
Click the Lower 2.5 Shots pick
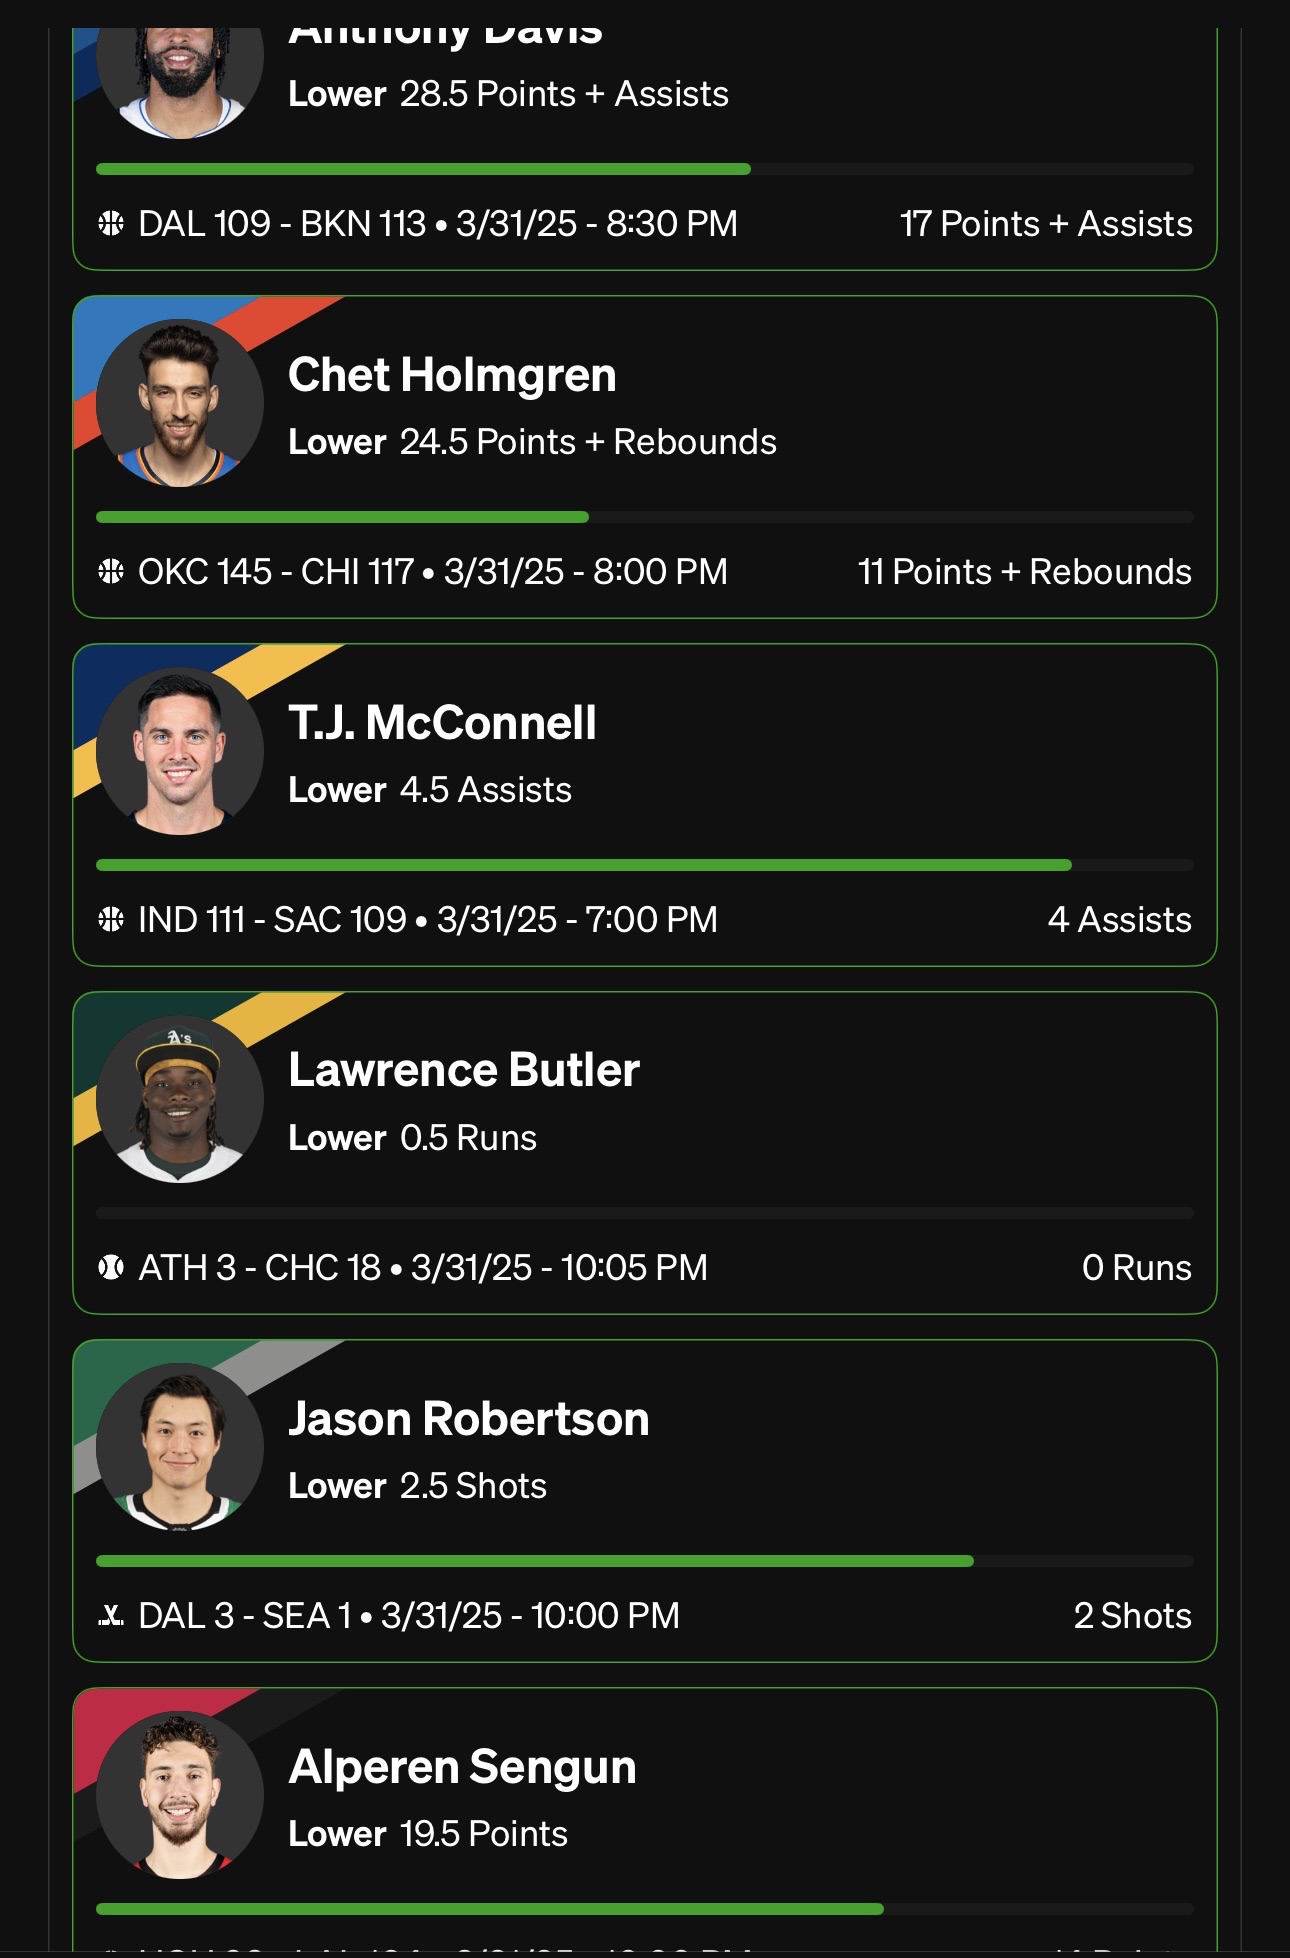(417, 1486)
